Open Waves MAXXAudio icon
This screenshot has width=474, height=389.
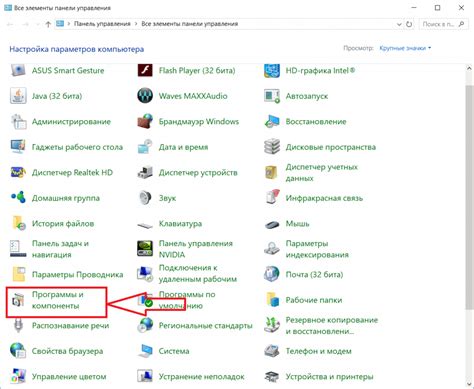145,96
